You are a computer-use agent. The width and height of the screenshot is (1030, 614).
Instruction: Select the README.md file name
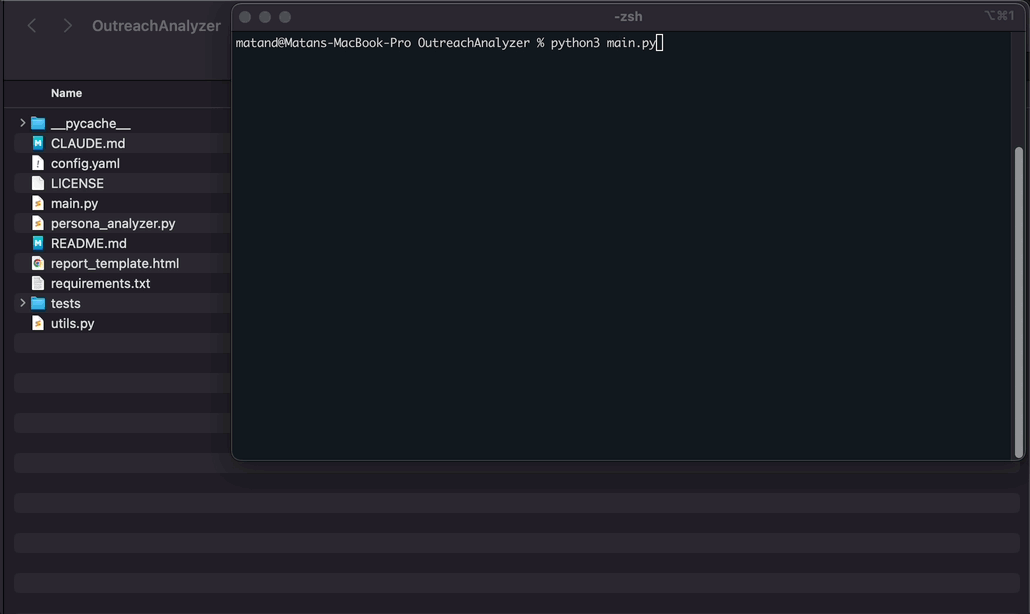89,243
